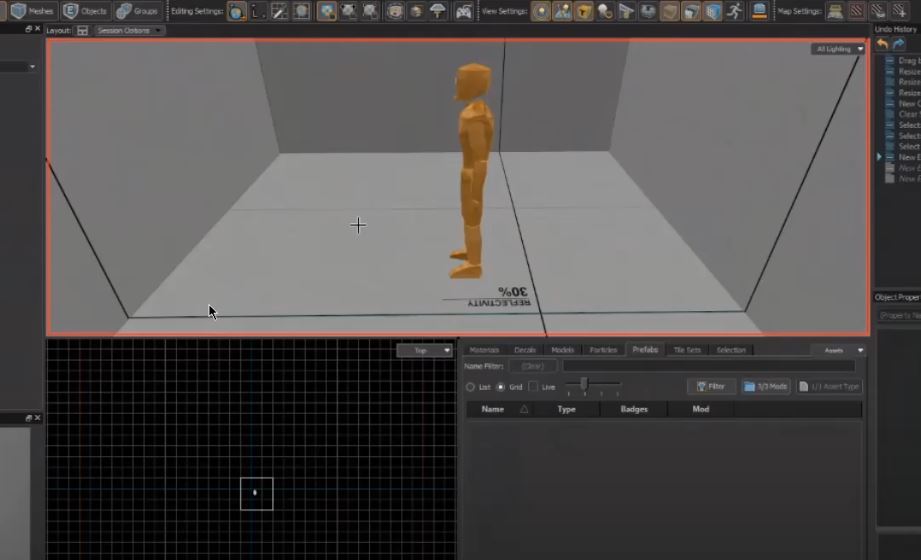Click the Name Filter input field
Viewport: 921px width, 560px height.
tap(709, 366)
